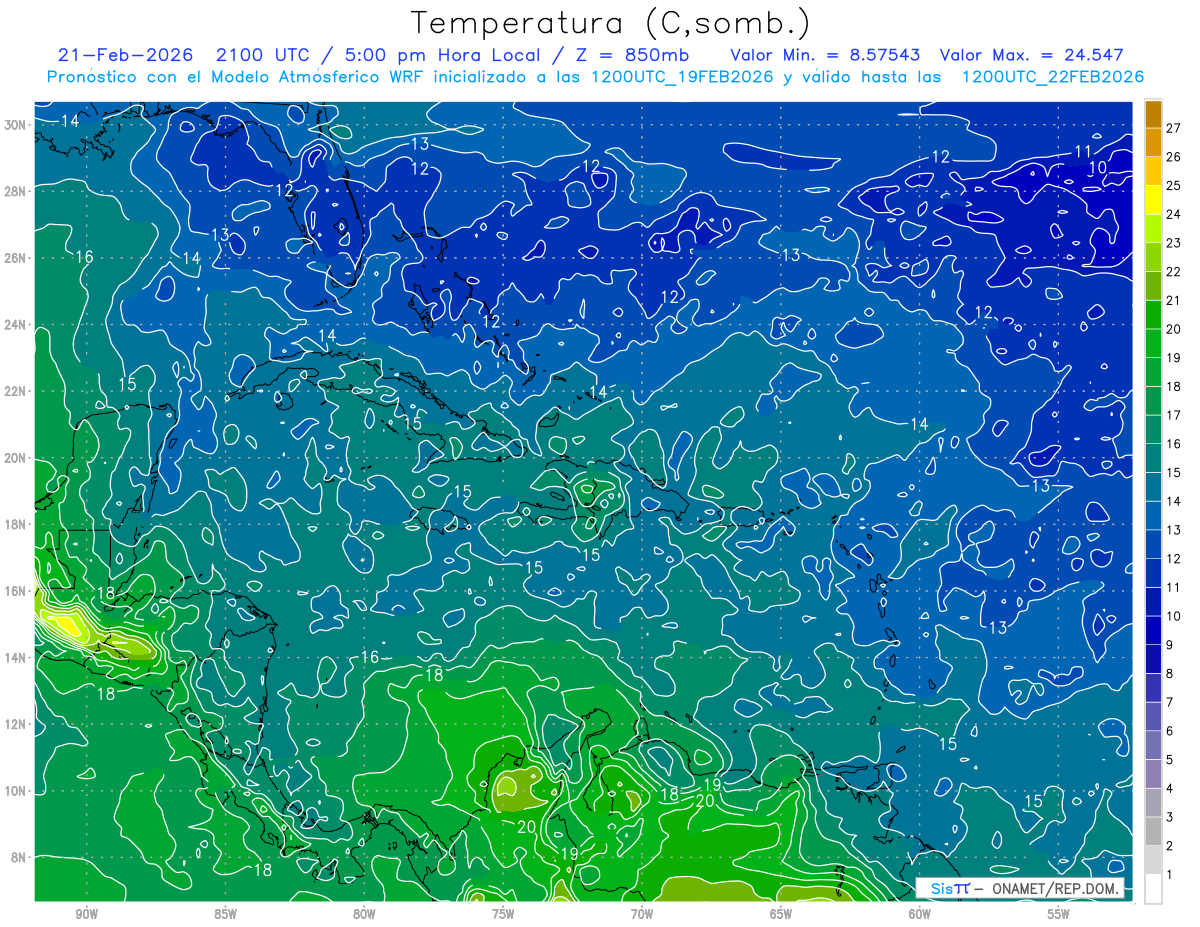This screenshot has width=1200, height=927.
Task: Click the '90W' longitude axis label
Action: [86, 914]
